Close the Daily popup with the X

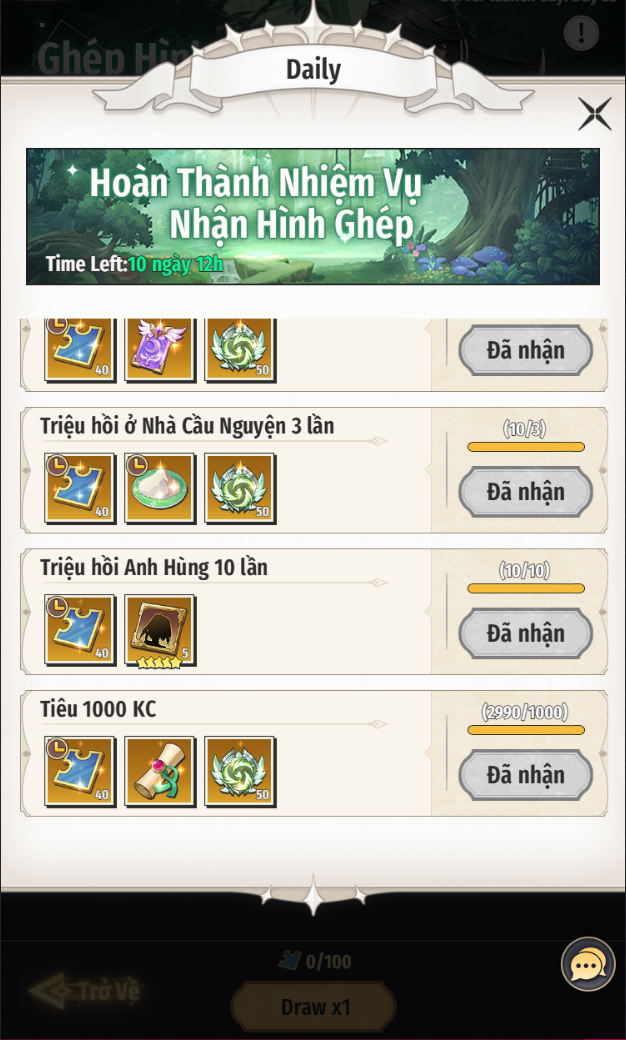[594, 113]
